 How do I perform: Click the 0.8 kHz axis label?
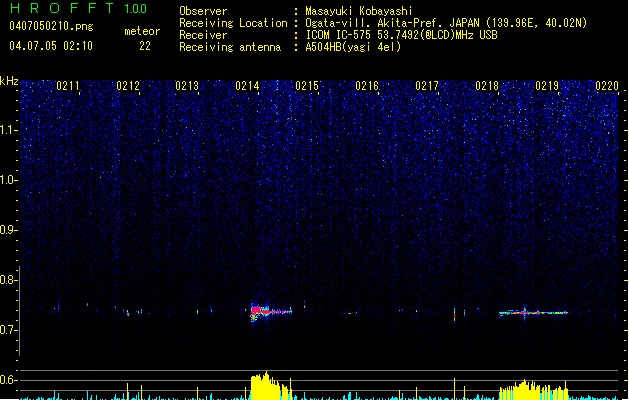(x=9, y=280)
